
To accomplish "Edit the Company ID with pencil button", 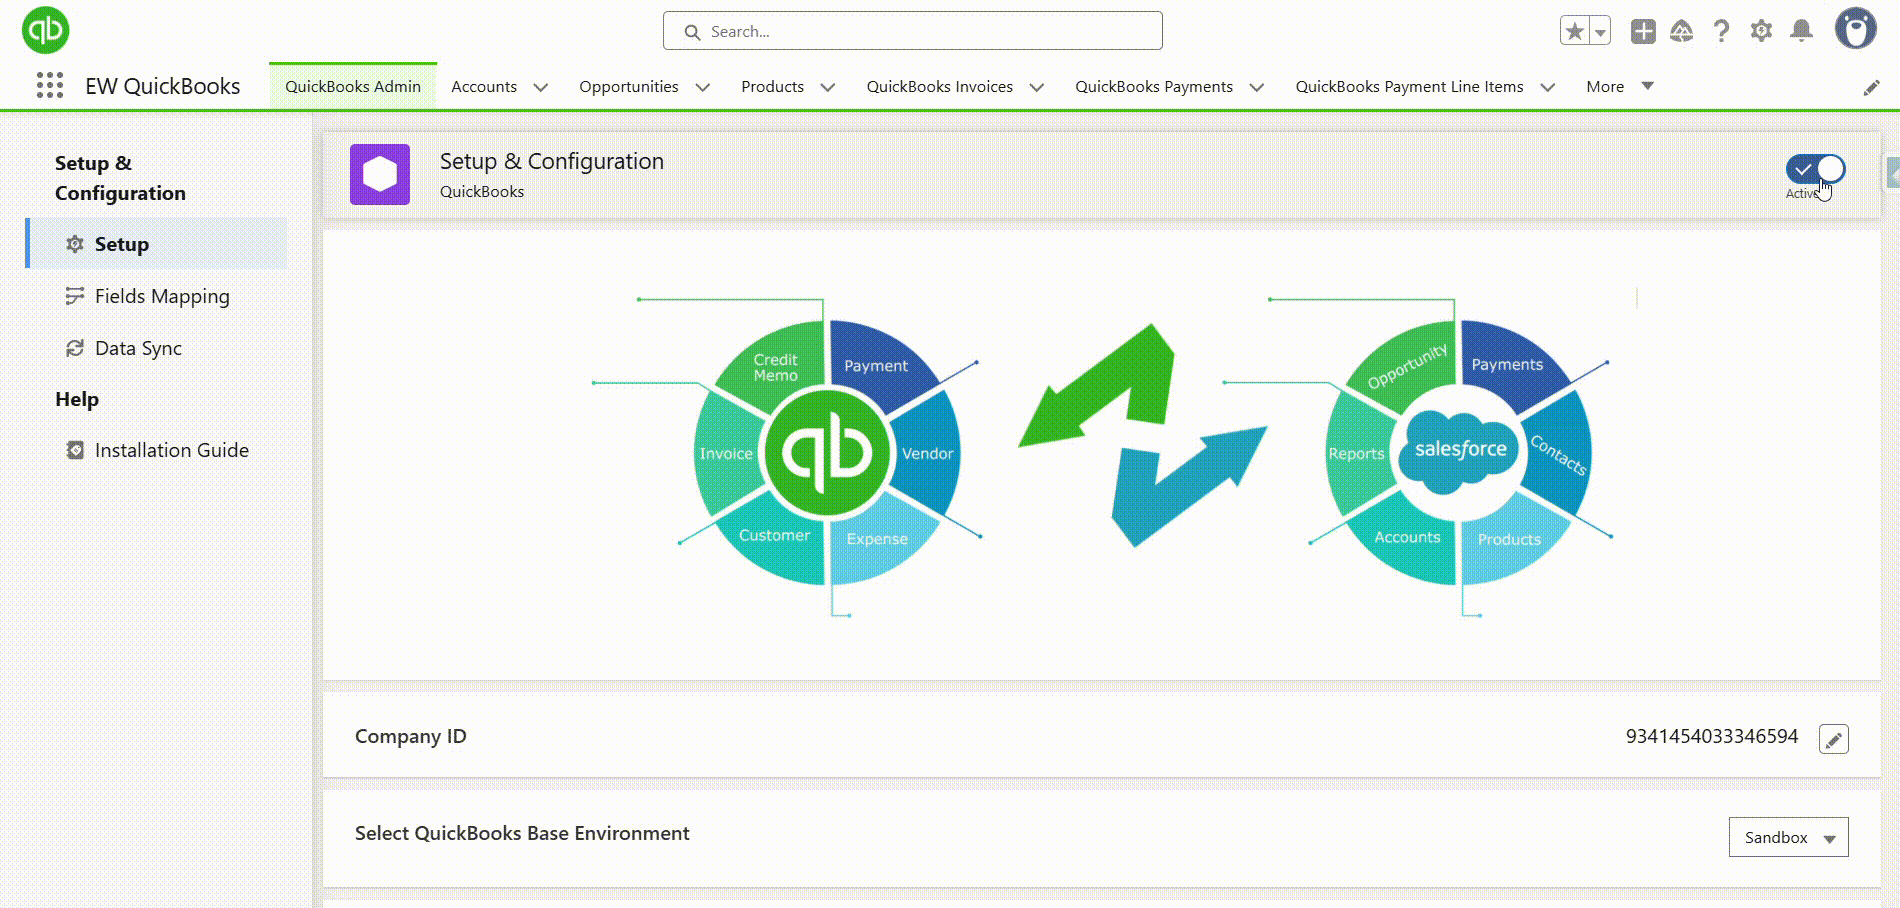I will [x=1833, y=739].
